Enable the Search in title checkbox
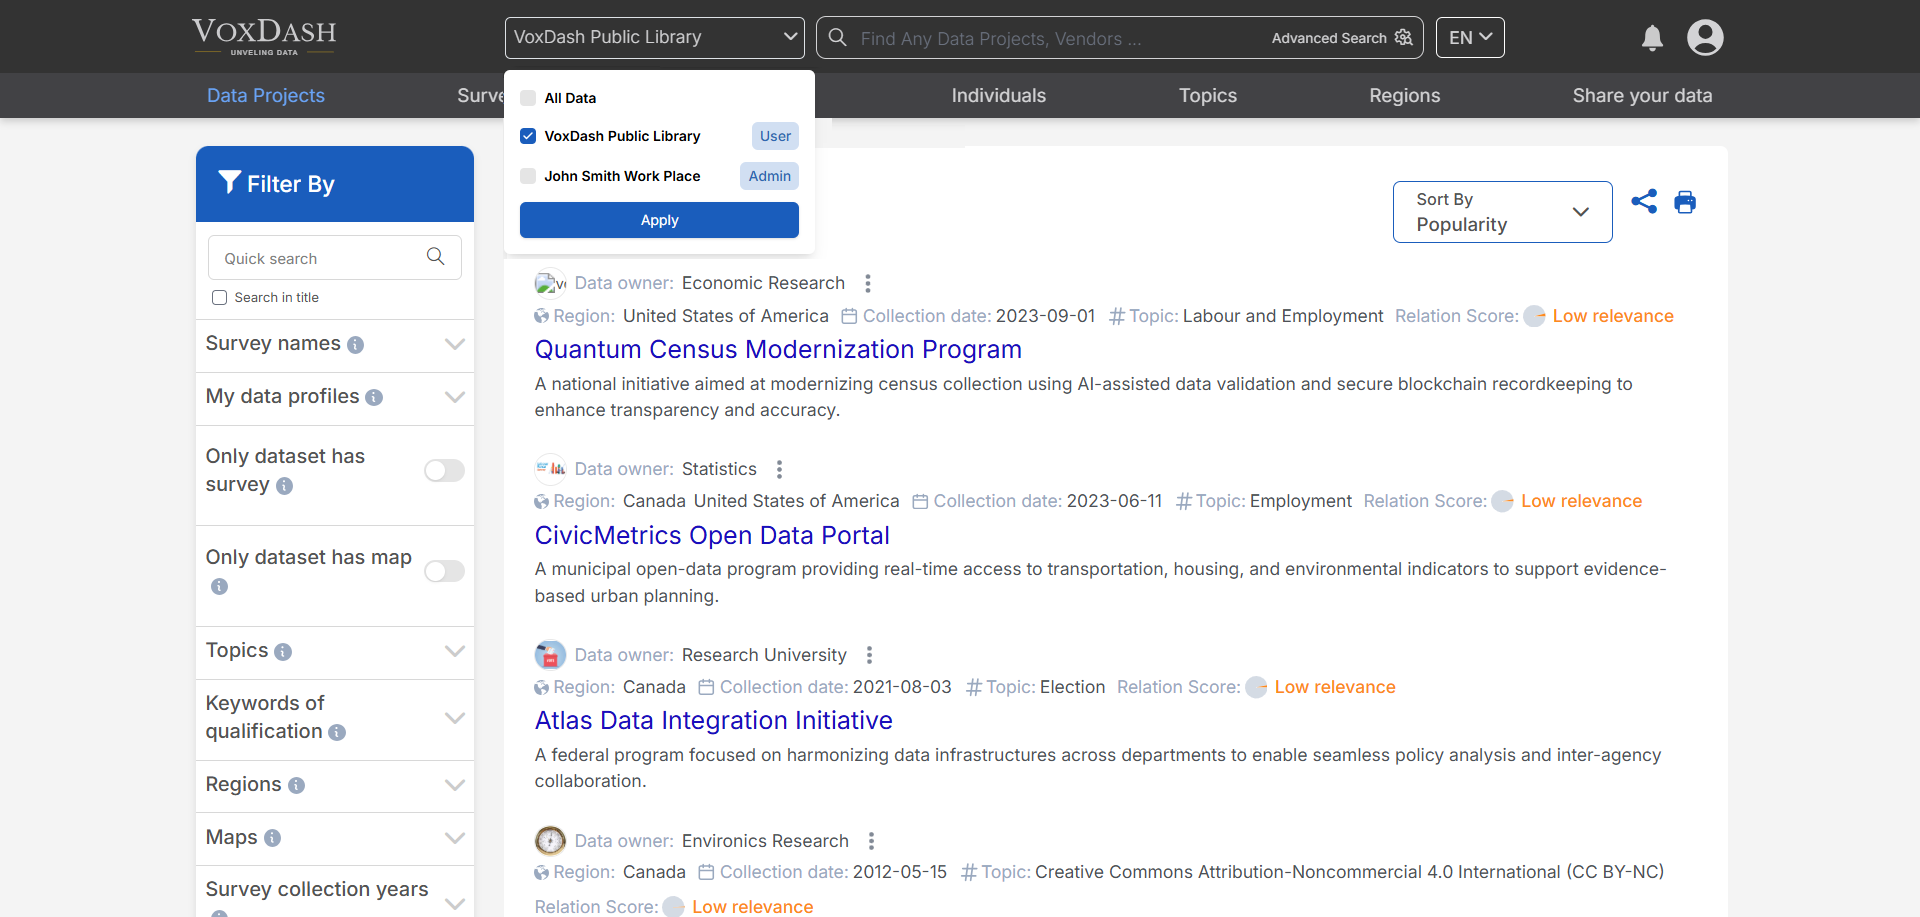Image resolution: width=1920 pixels, height=917 pixels. 219,298
